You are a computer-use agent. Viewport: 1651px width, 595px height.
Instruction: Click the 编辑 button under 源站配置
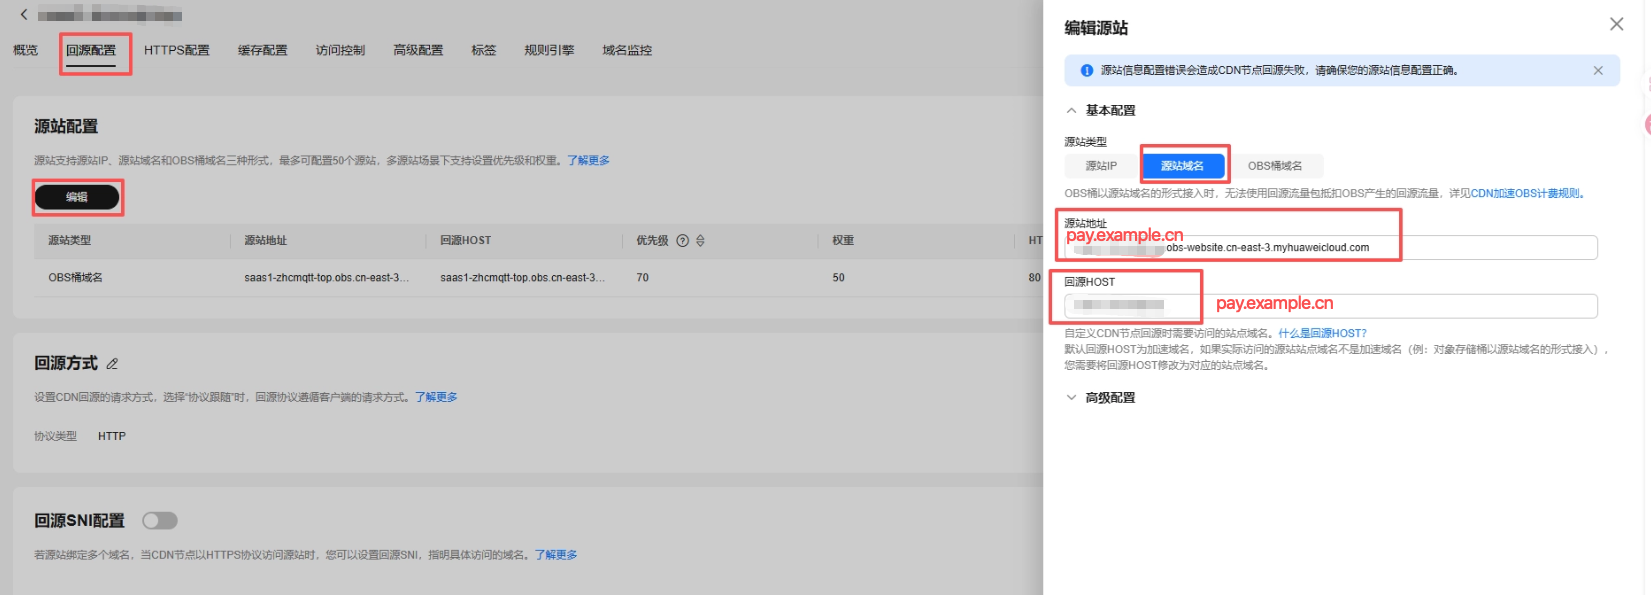pyautogui.click(x=77, y=197)
